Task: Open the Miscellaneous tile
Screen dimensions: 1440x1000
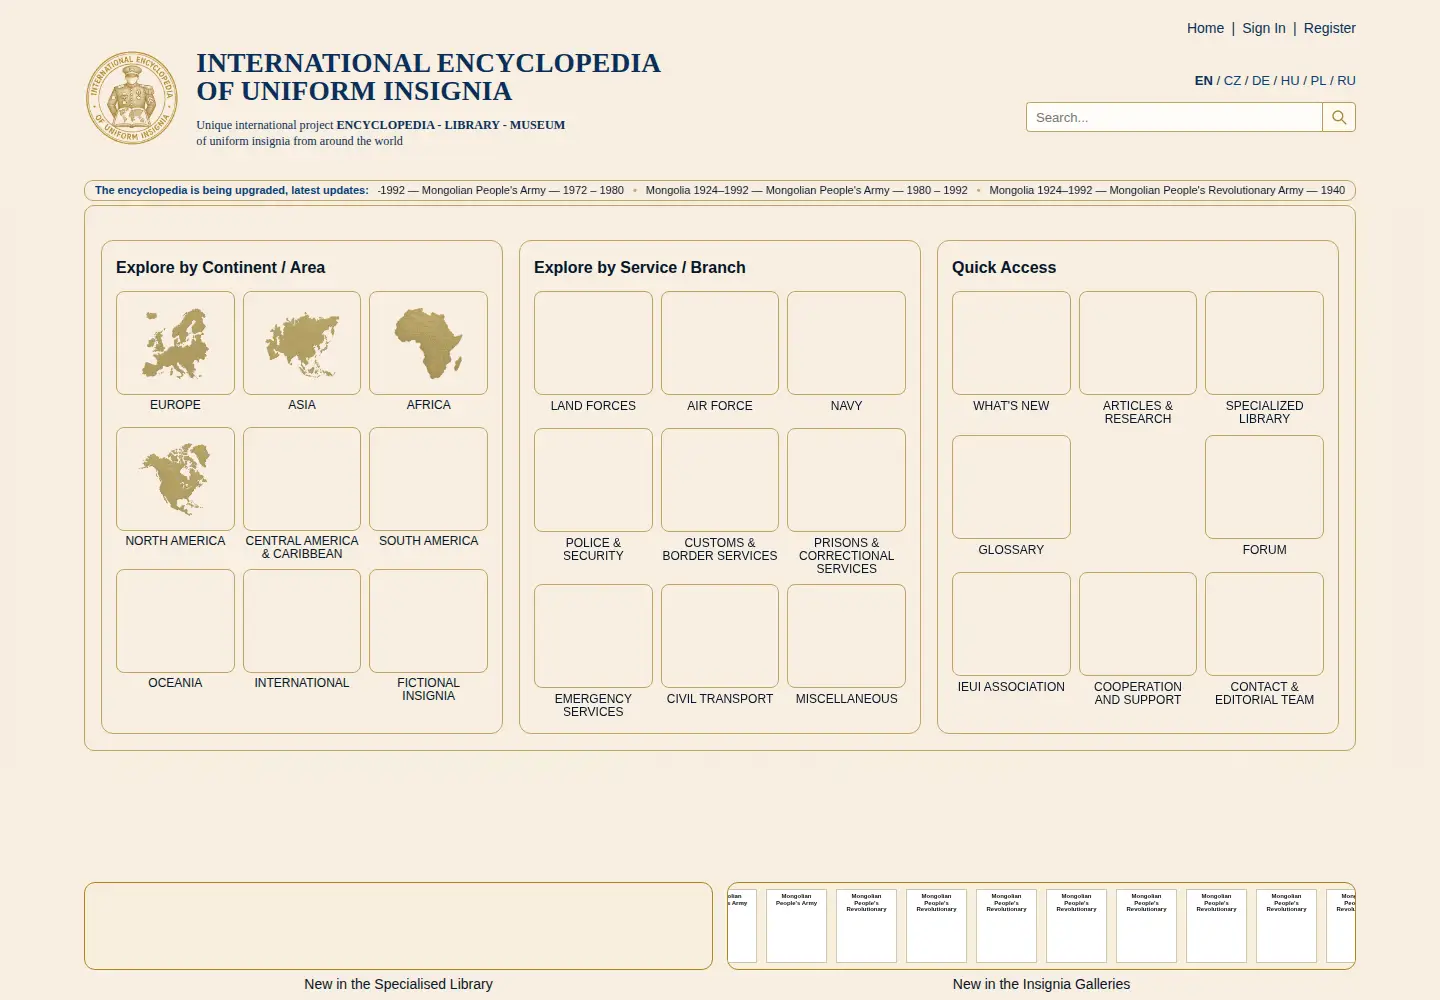Action: [x=846, y=636]
